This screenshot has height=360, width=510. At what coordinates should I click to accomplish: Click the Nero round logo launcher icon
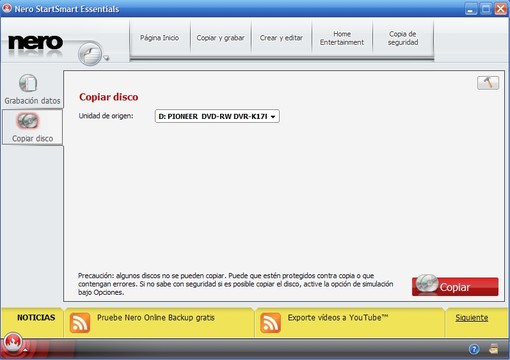[90, 53]
